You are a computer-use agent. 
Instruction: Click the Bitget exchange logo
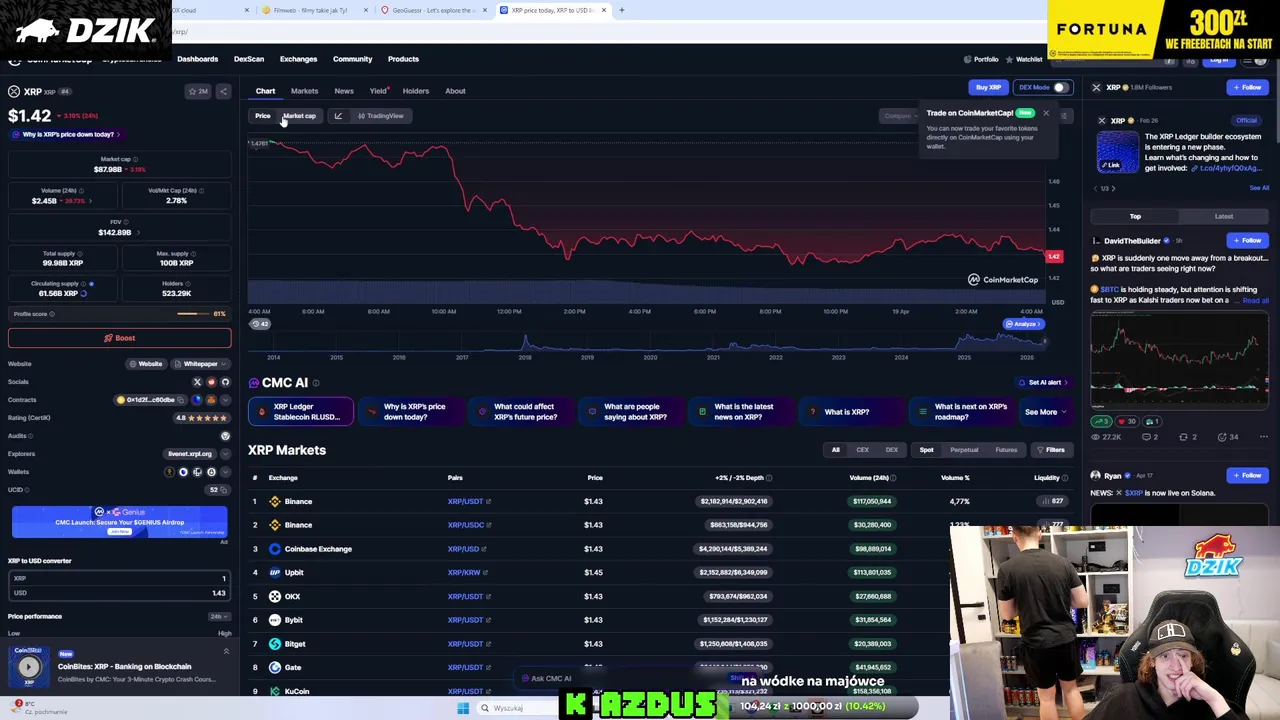(275, 644)
